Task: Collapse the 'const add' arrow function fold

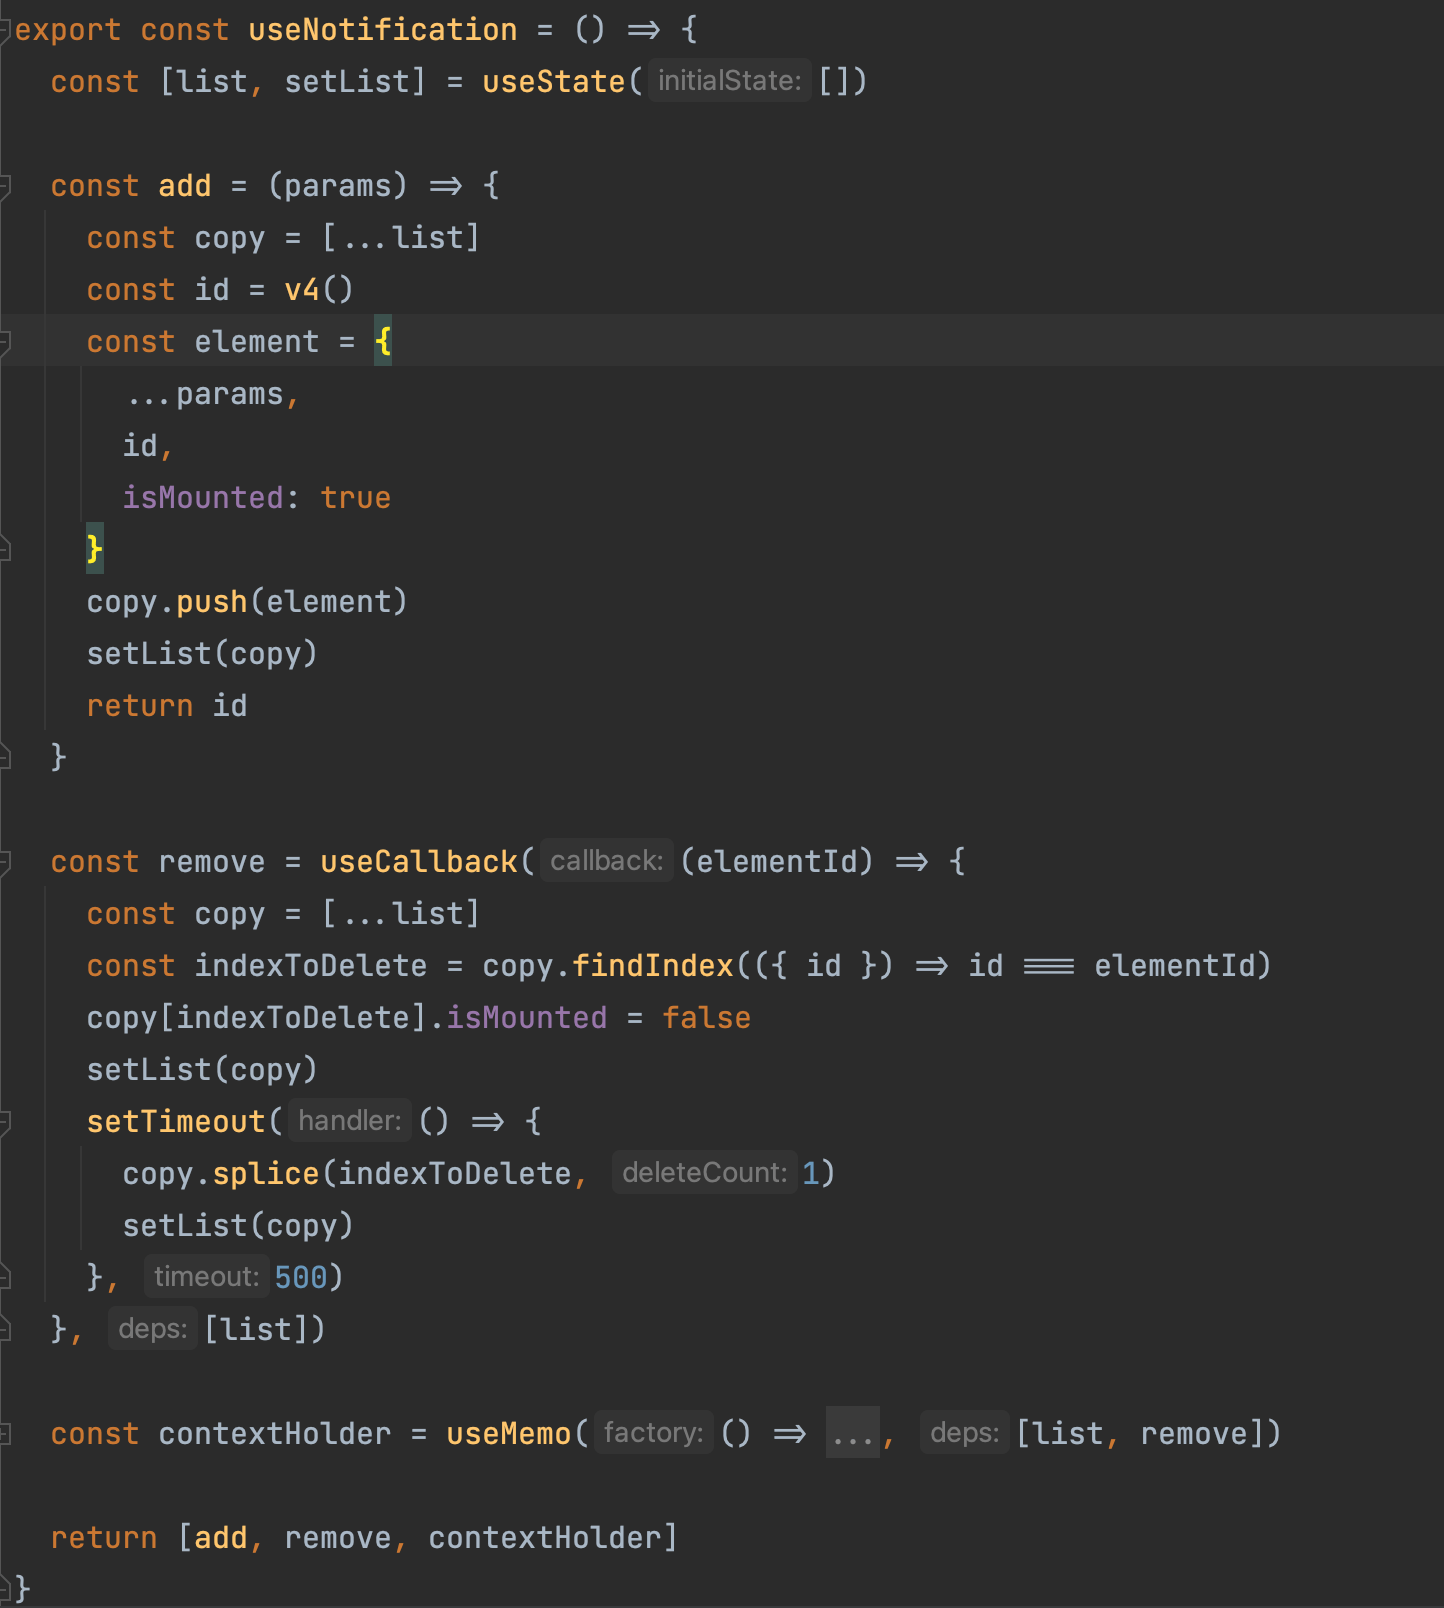Action: [x=5, y=186]
